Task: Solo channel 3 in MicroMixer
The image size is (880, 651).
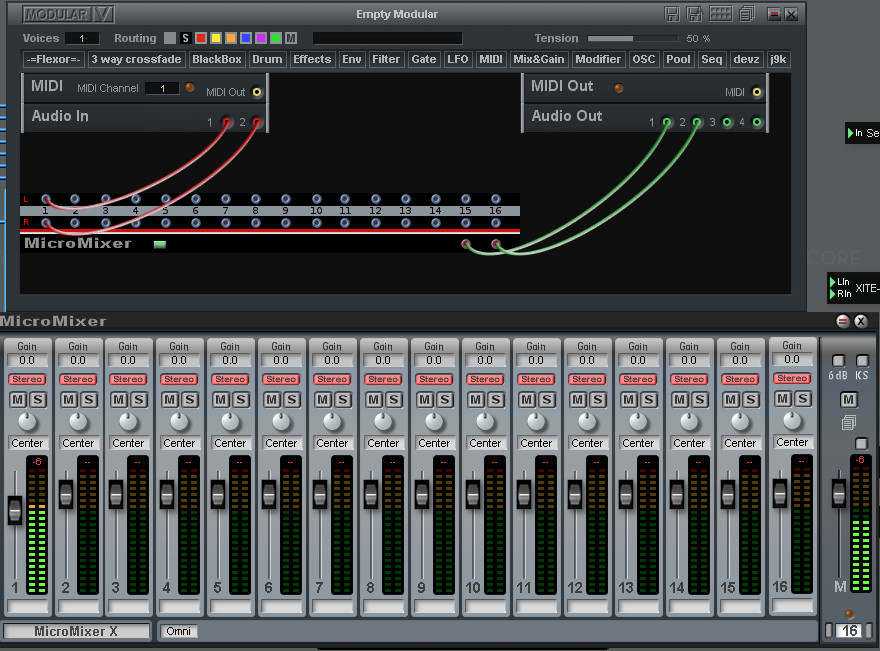Action: [138, 400]
